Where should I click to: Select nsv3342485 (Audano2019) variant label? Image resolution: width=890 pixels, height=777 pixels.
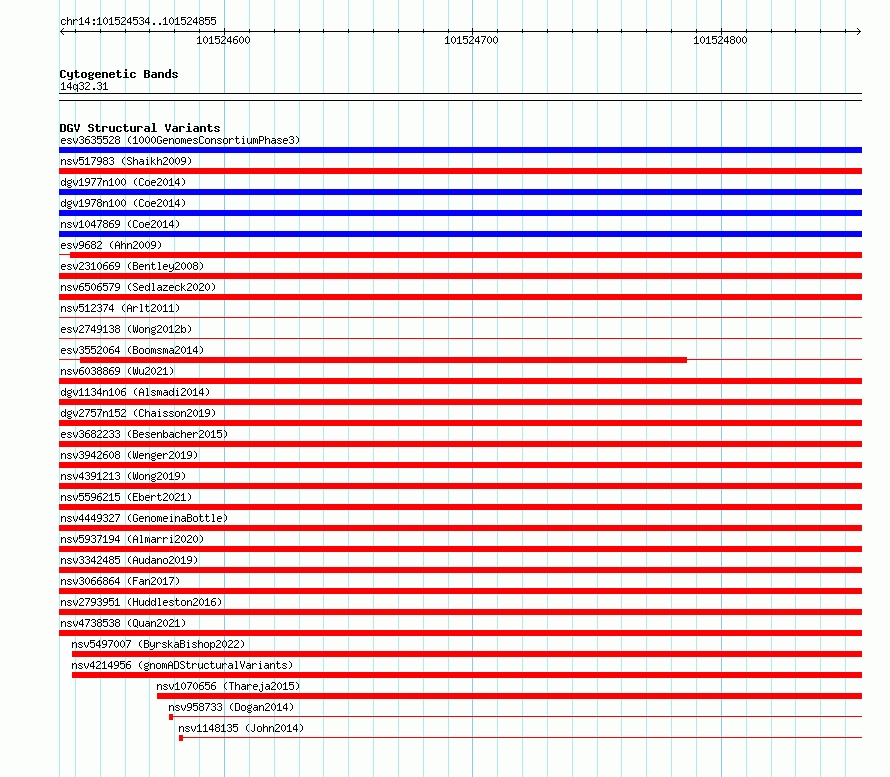(129, 560)
